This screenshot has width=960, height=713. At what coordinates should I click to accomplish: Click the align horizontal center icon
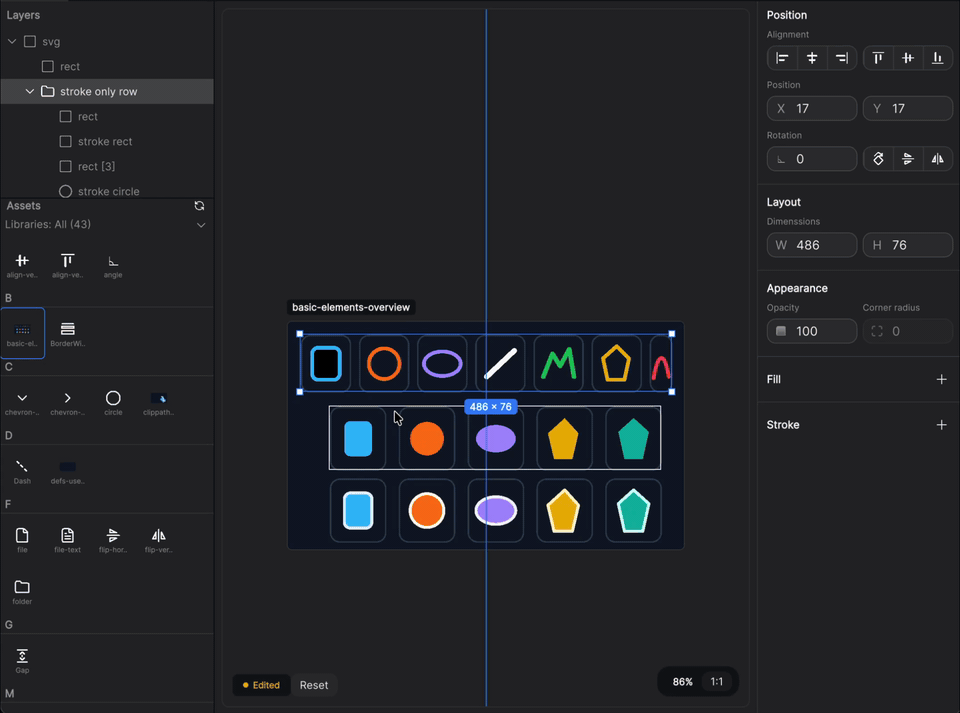(x=812, y=58)
